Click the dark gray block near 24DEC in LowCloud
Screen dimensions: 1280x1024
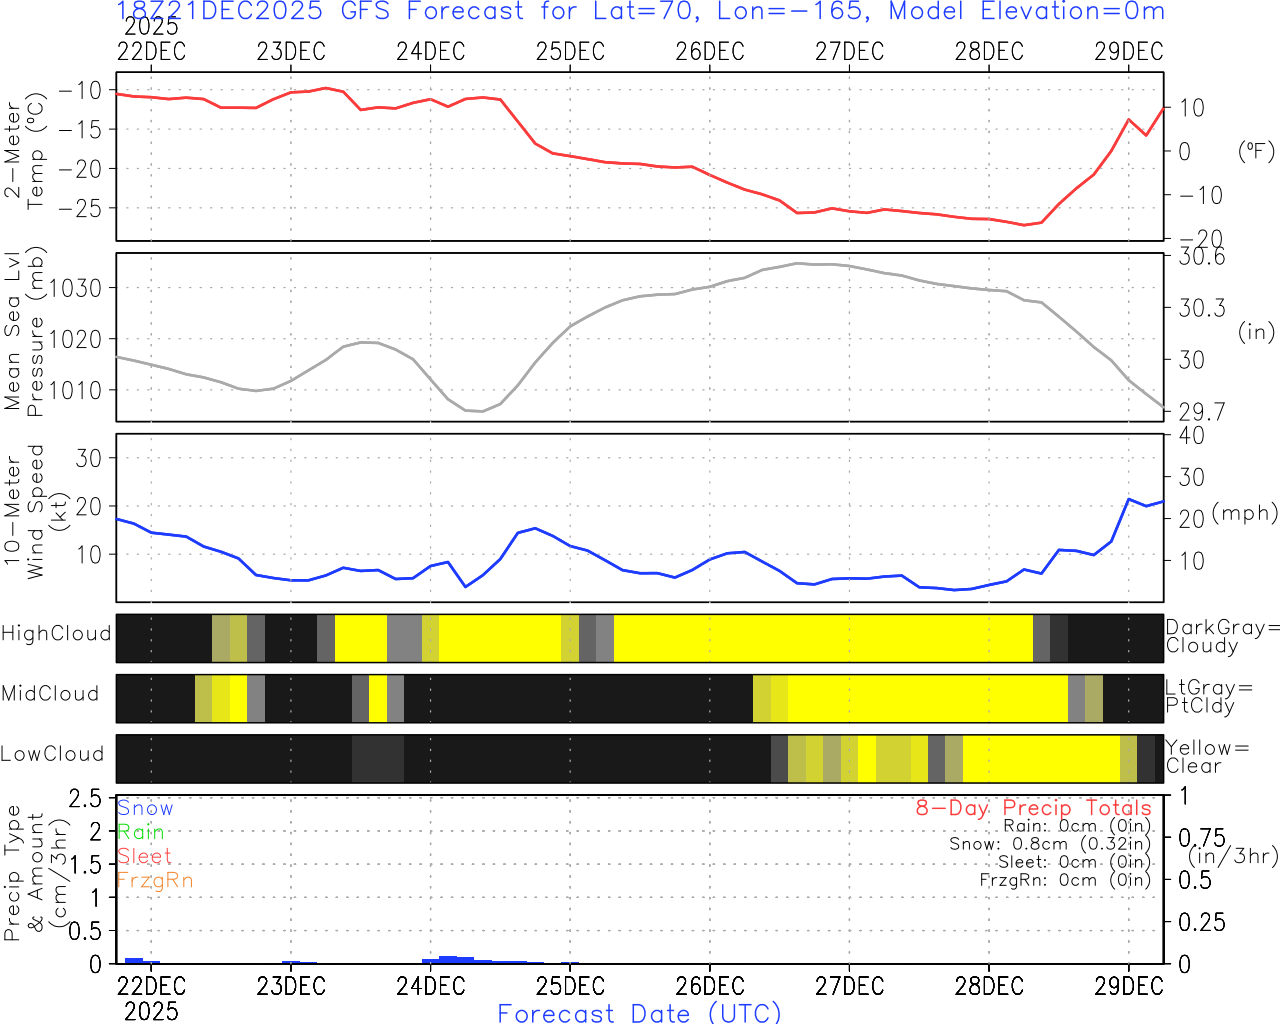[378, 758]
